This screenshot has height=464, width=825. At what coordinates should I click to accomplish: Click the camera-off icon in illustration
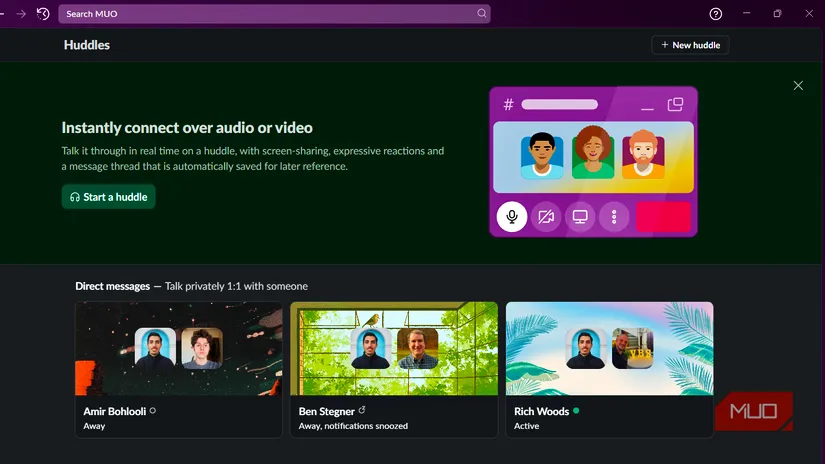546,216
